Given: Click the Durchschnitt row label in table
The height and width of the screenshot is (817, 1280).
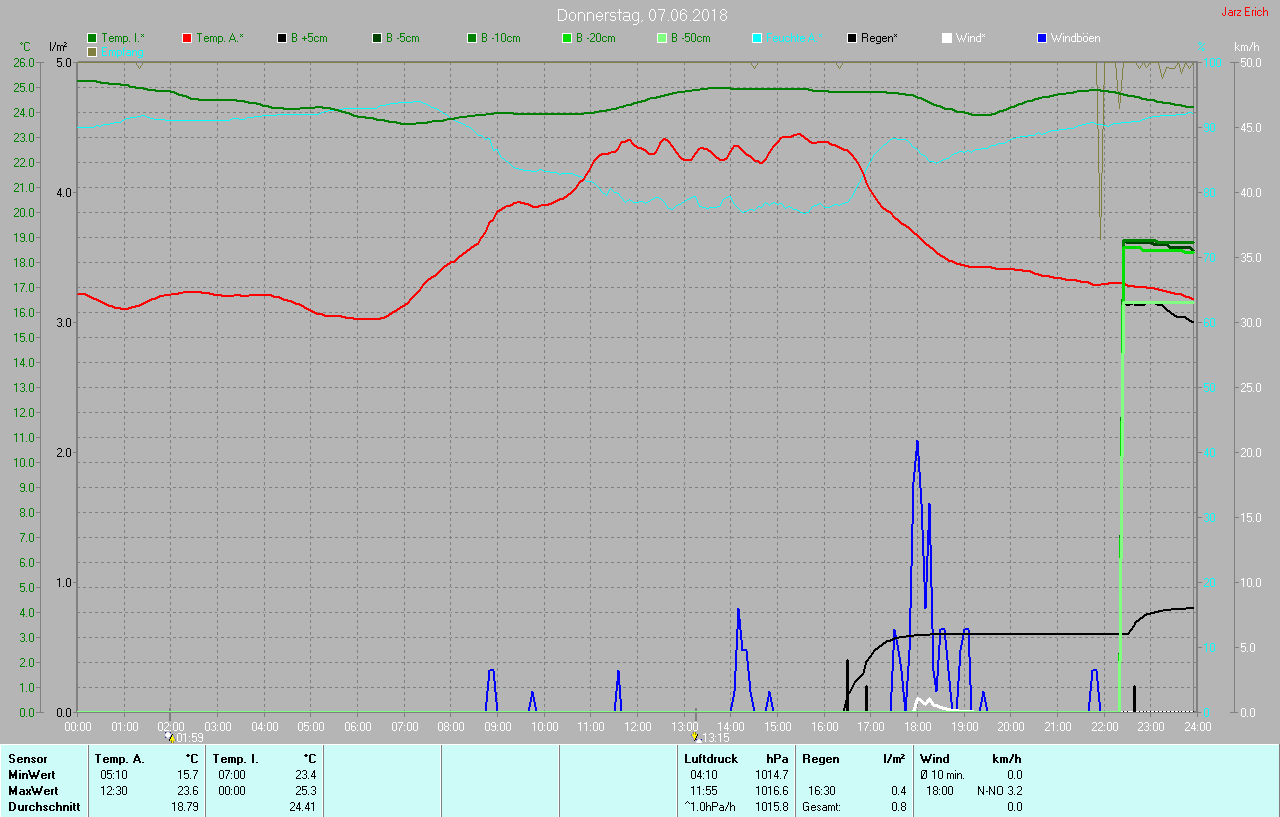Looking at the screenshot, I should coord(44,806).
